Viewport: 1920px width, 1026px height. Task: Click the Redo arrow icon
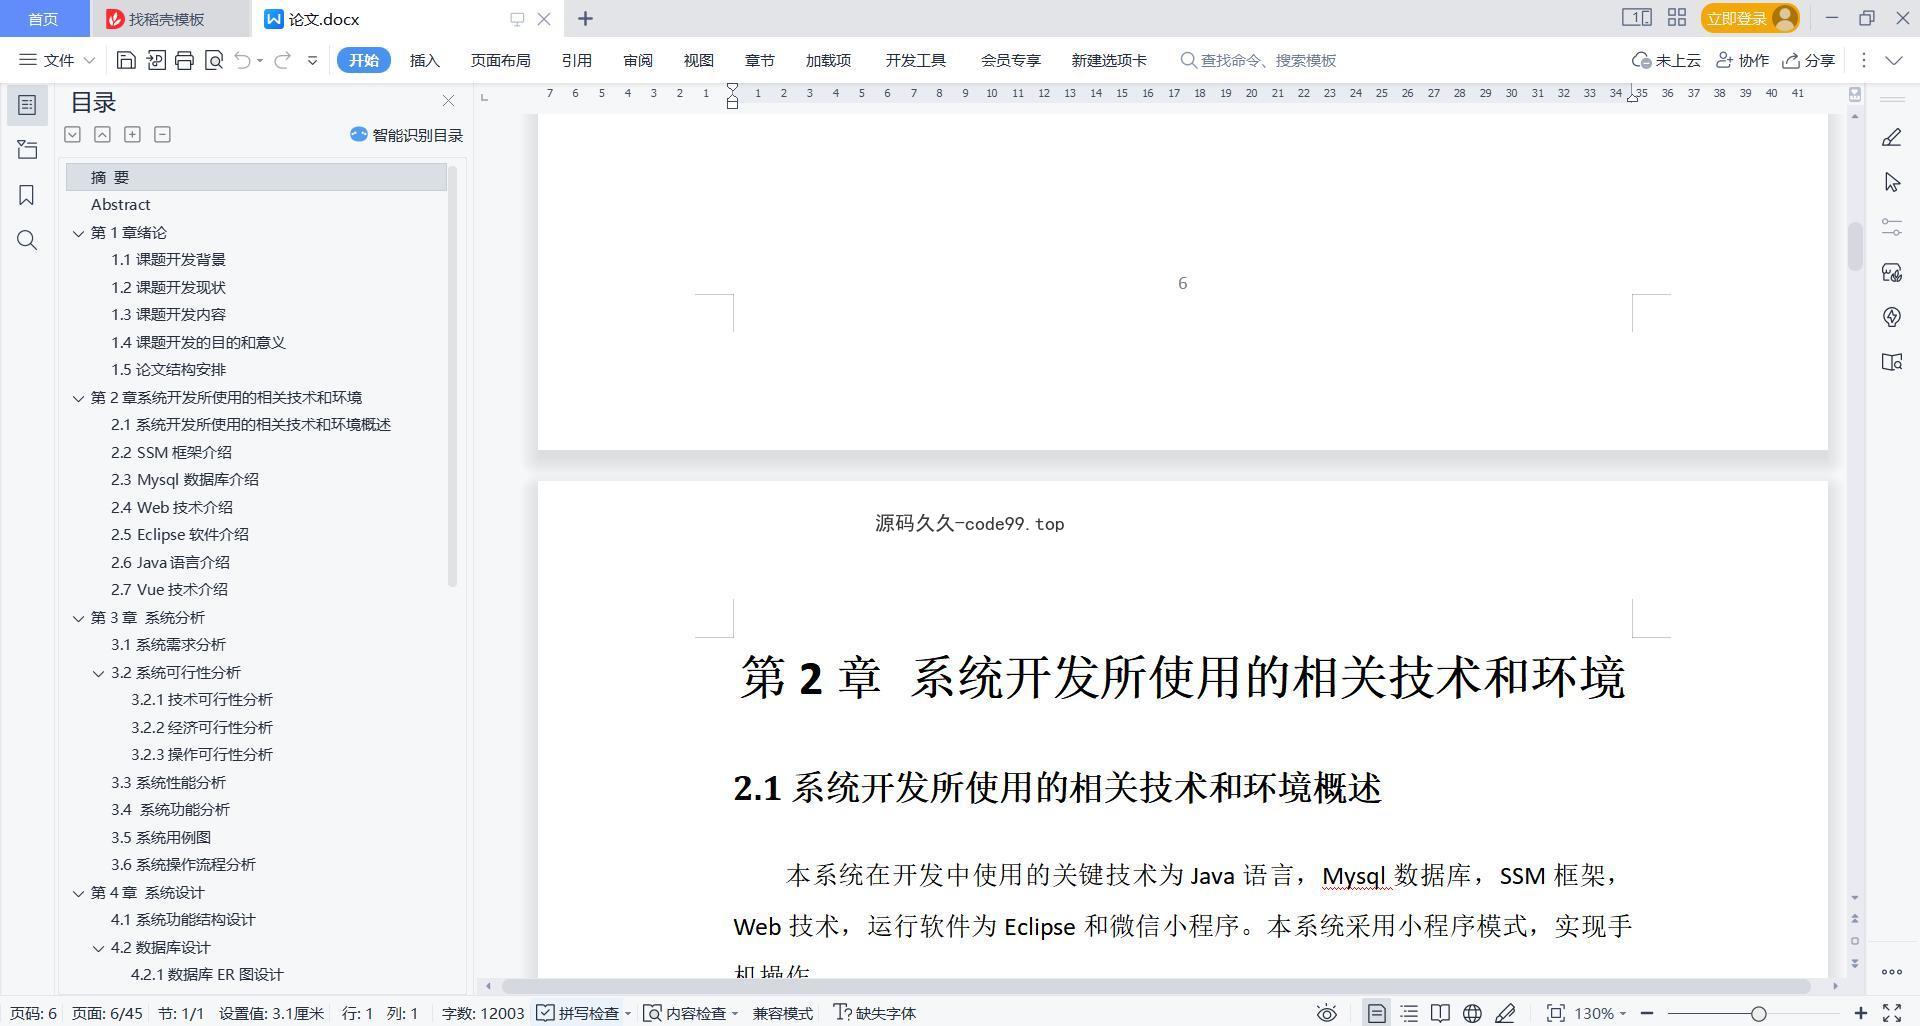click(x=282, y=60)
